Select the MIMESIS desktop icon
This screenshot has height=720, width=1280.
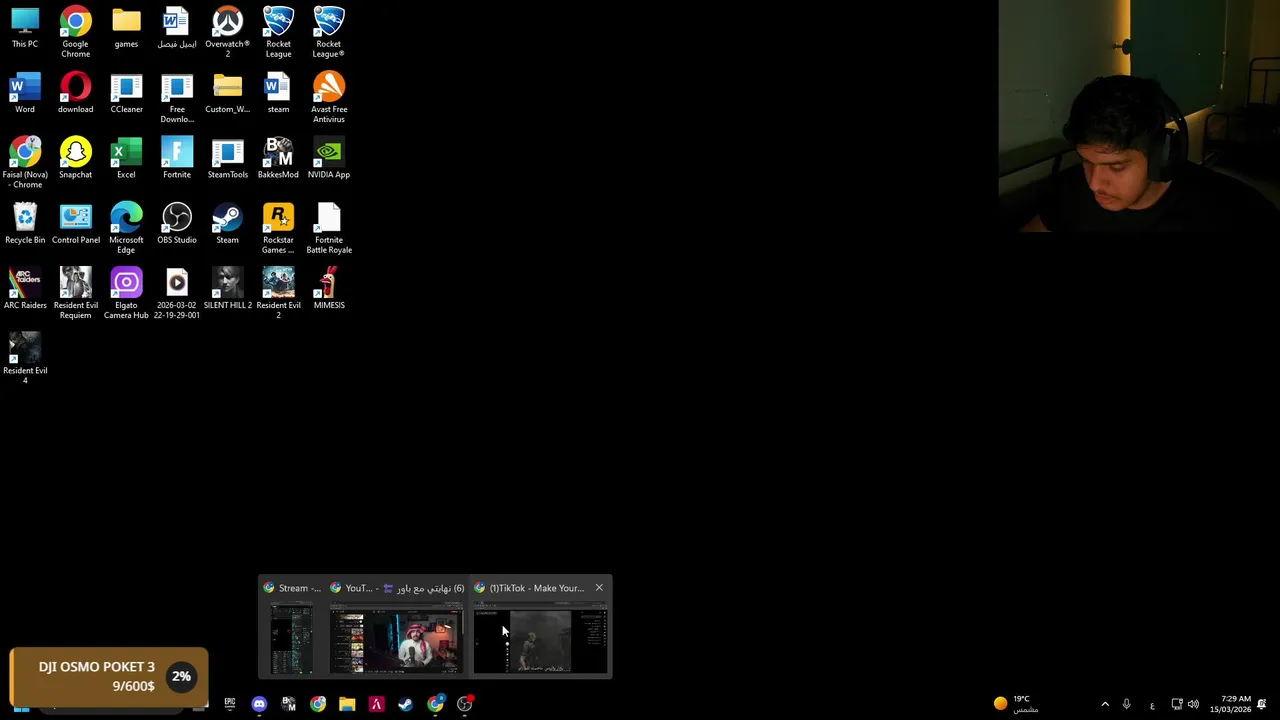[x=329, y=289]
